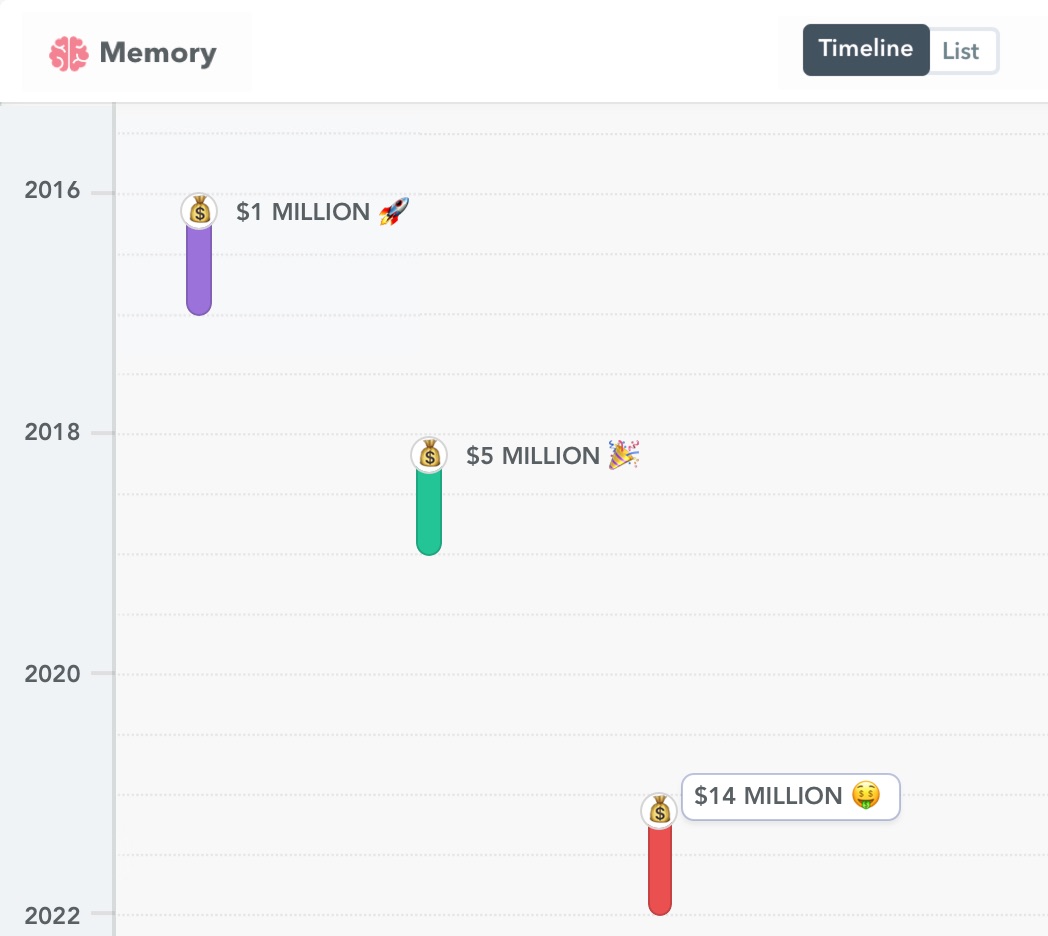Click the 2016 year label
This screenshot has width=1048, height=936.
tap(52, 191)
